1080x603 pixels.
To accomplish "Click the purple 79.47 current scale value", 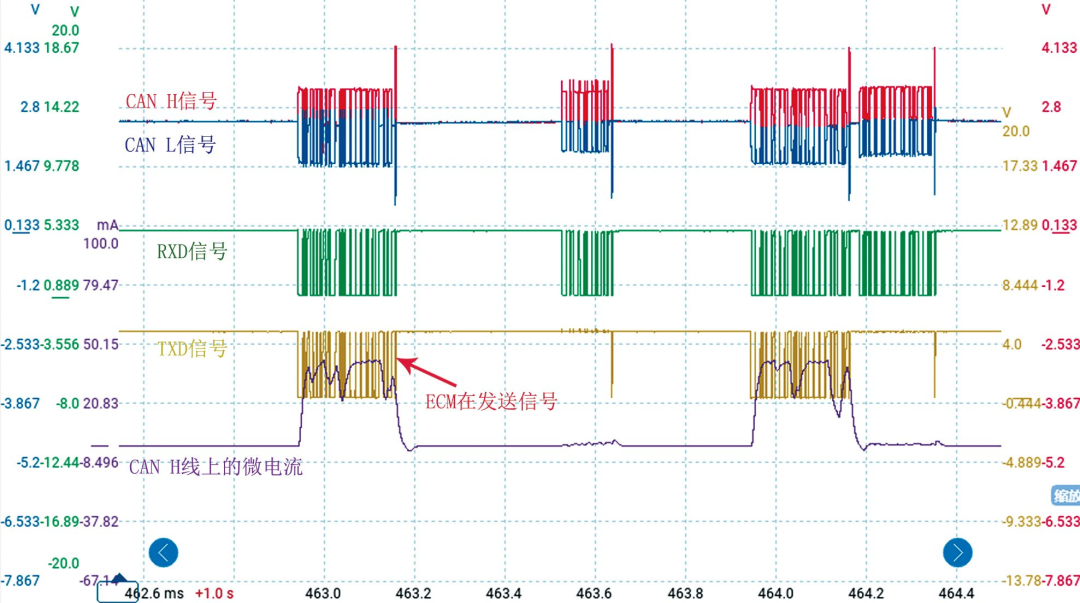I will click(101, 285).
